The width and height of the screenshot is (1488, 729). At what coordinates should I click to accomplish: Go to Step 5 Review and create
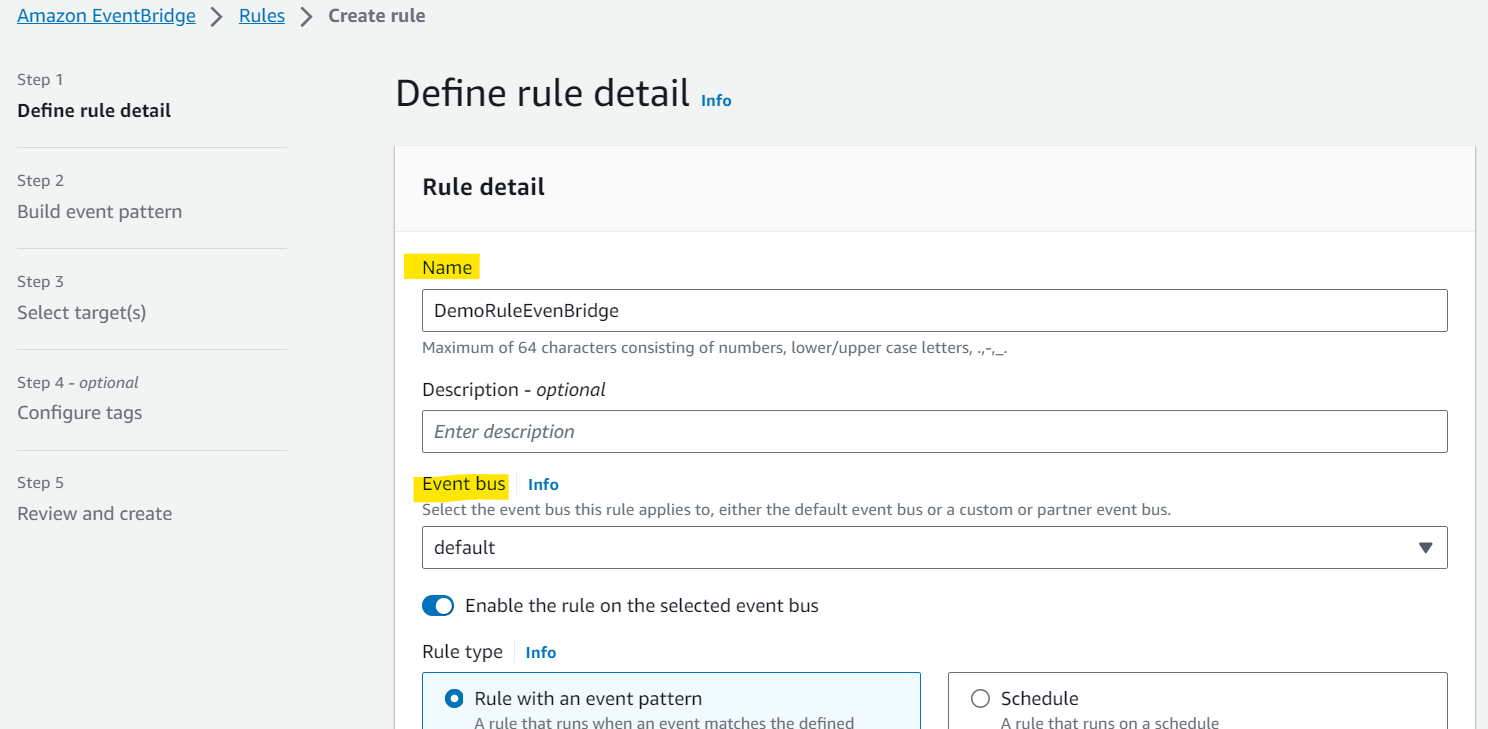(95, 514)
